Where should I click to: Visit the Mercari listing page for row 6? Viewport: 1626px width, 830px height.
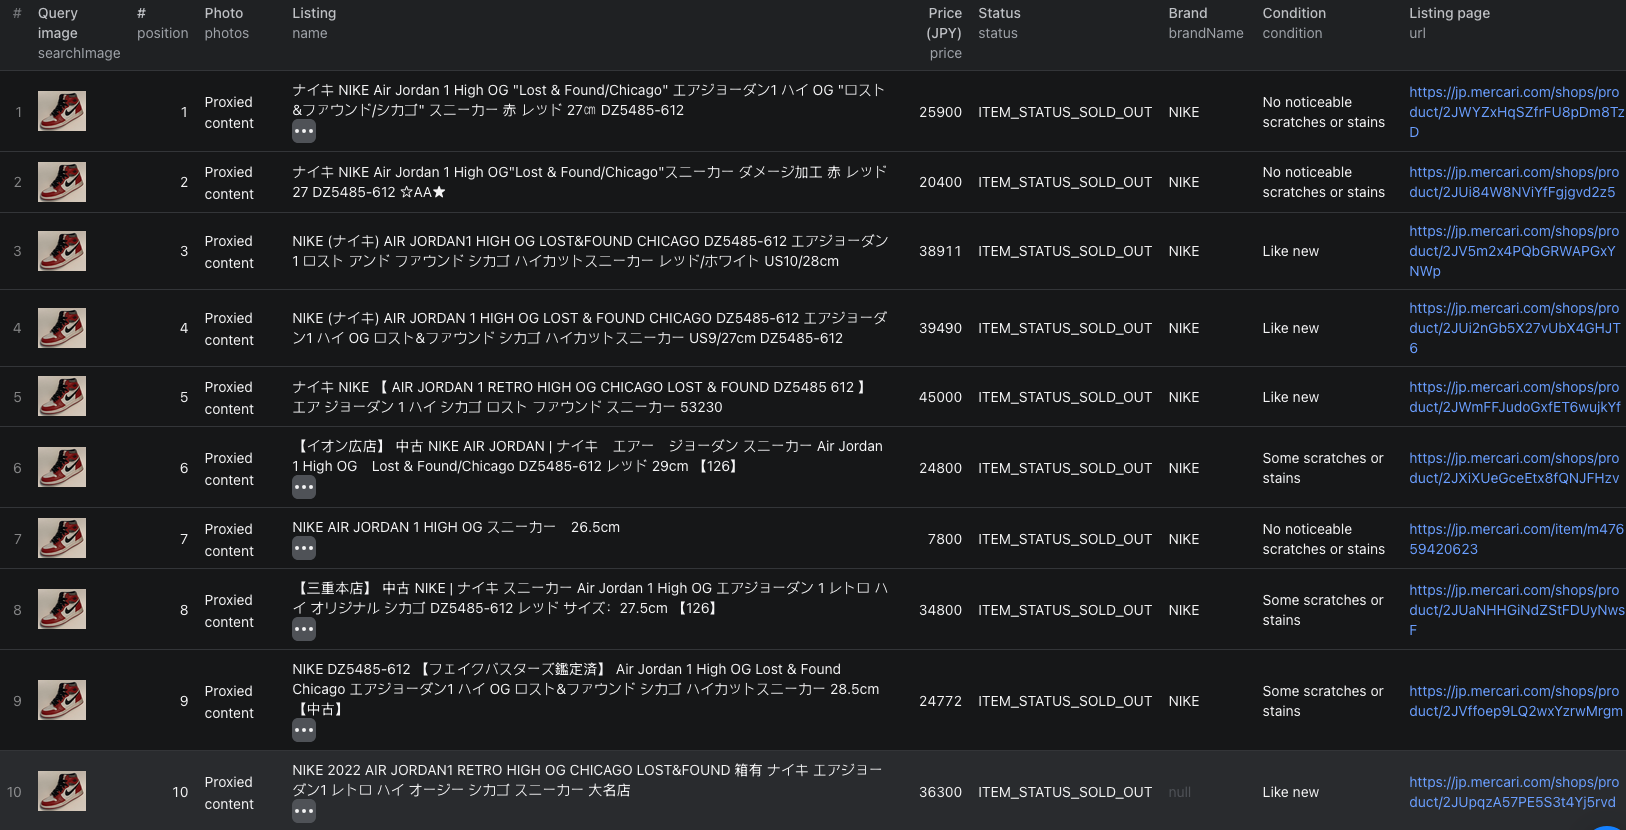point(1514,468)
